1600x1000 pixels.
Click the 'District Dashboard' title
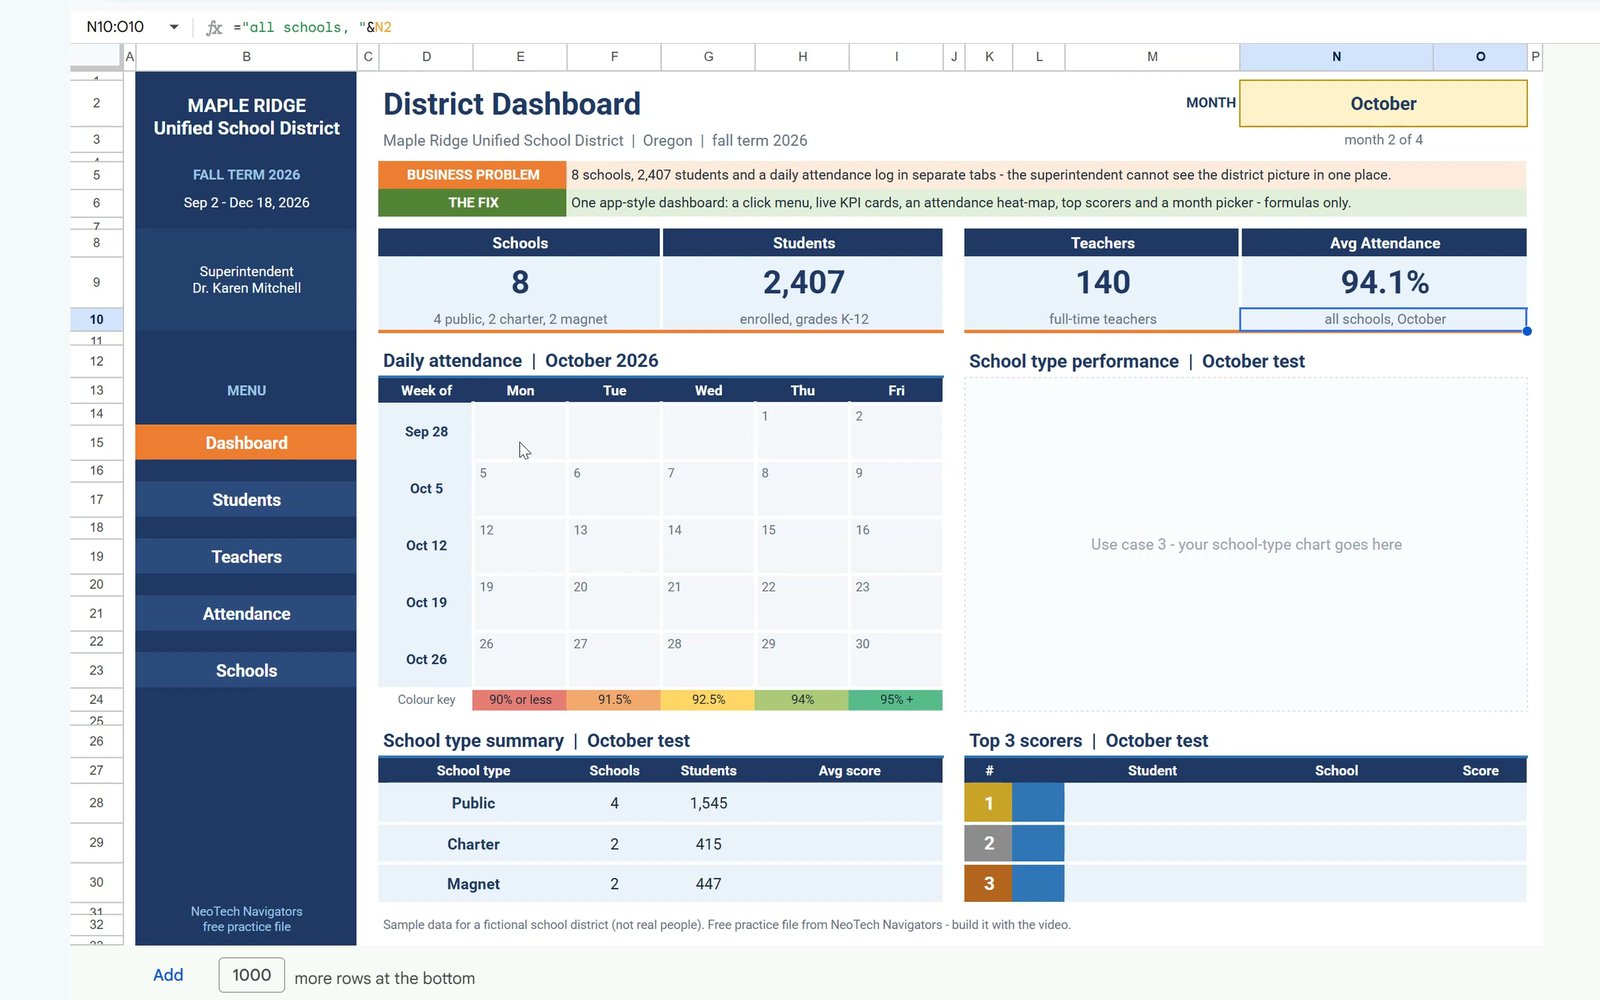coord(512,104)
